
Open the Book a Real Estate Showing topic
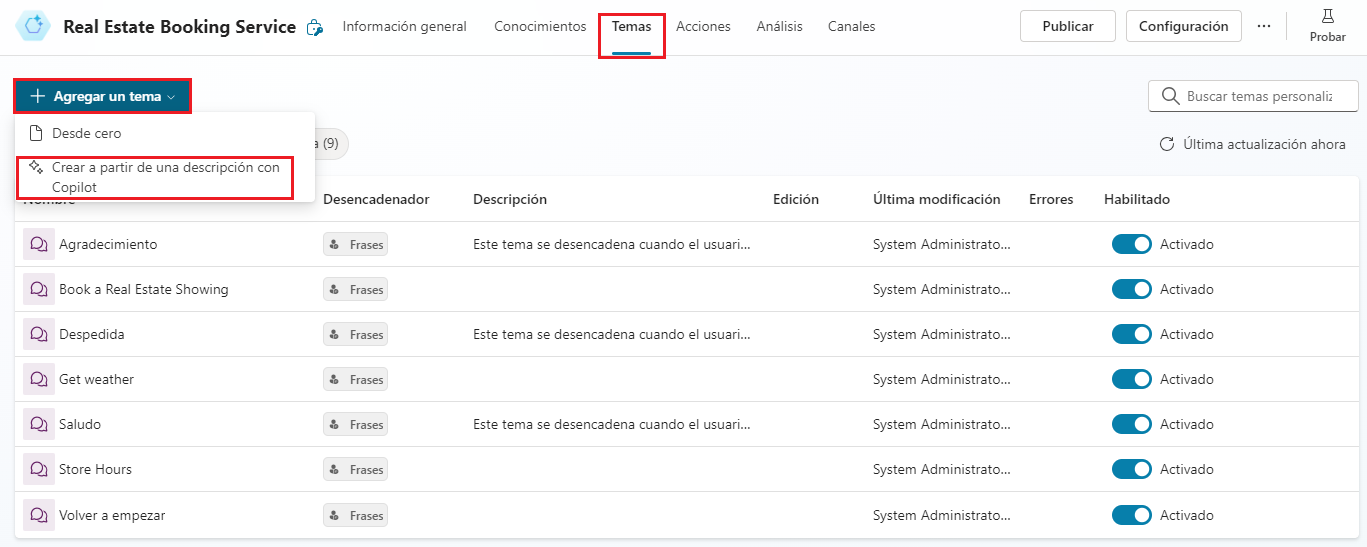point(143,289)
